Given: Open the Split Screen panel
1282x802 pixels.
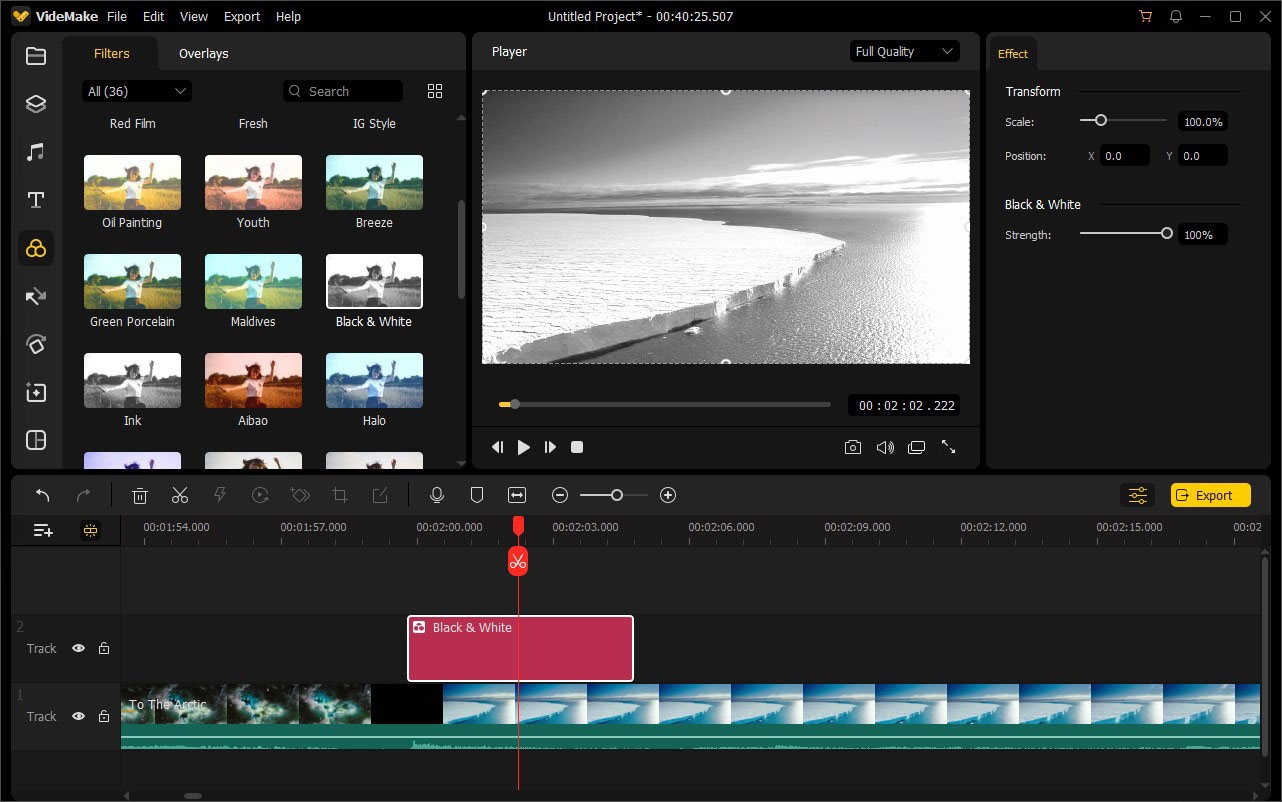Looking at the screenshot, I should [36, 440].
